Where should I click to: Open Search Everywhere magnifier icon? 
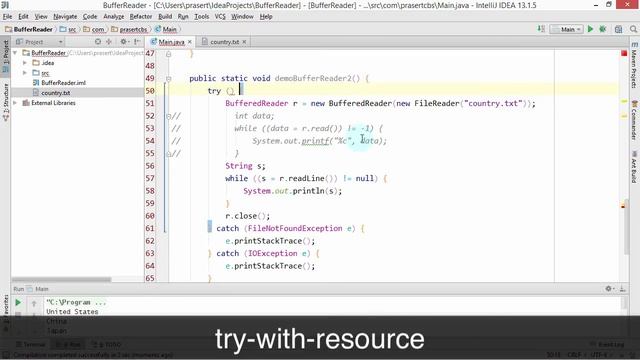pyautogui.click(x=633, y=29)
